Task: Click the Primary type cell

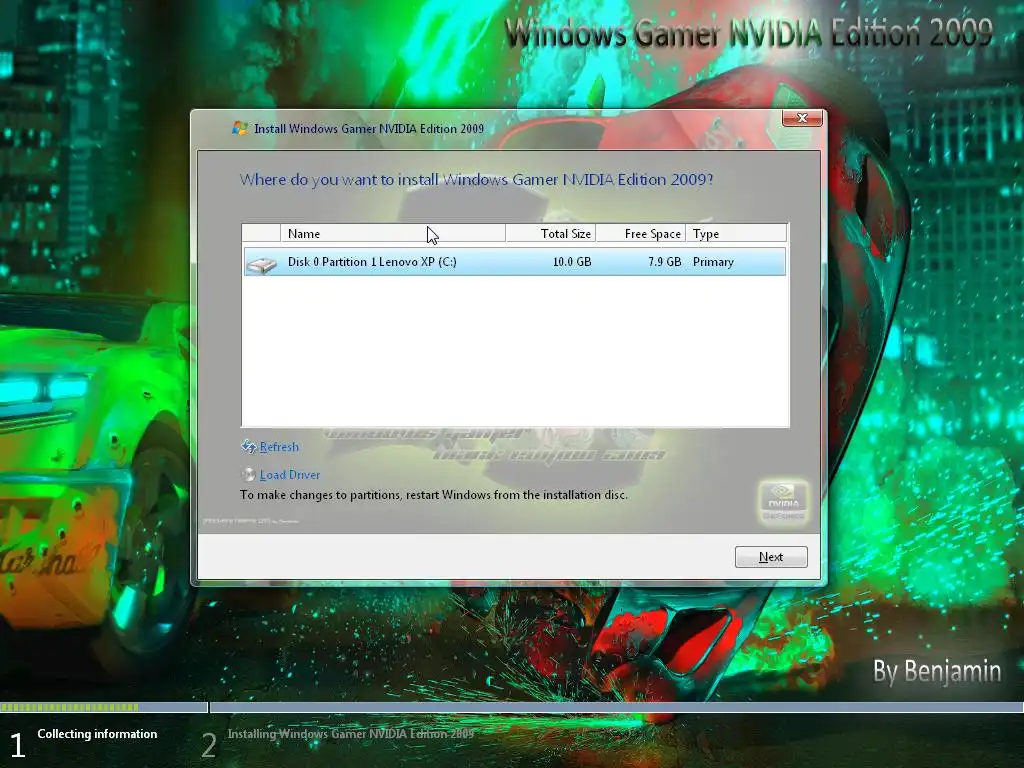Action: [713, 262]
